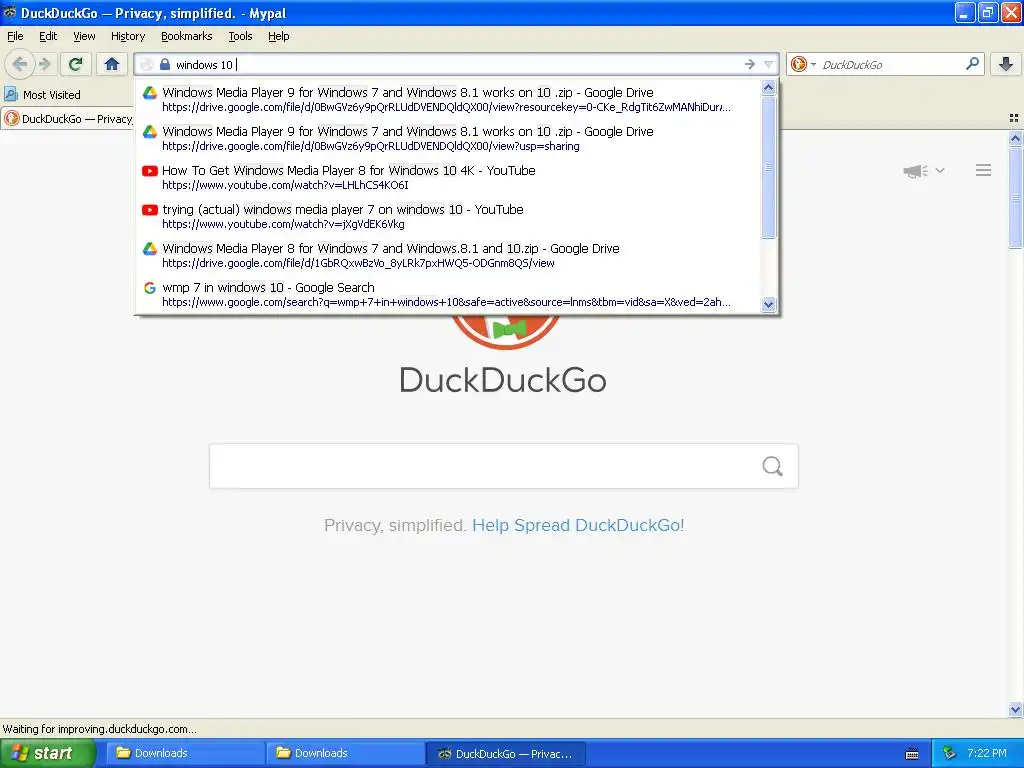Open the Help menu
Image resolution: width=1024 pixels, height=768 pixels.
tap(279, 36)
